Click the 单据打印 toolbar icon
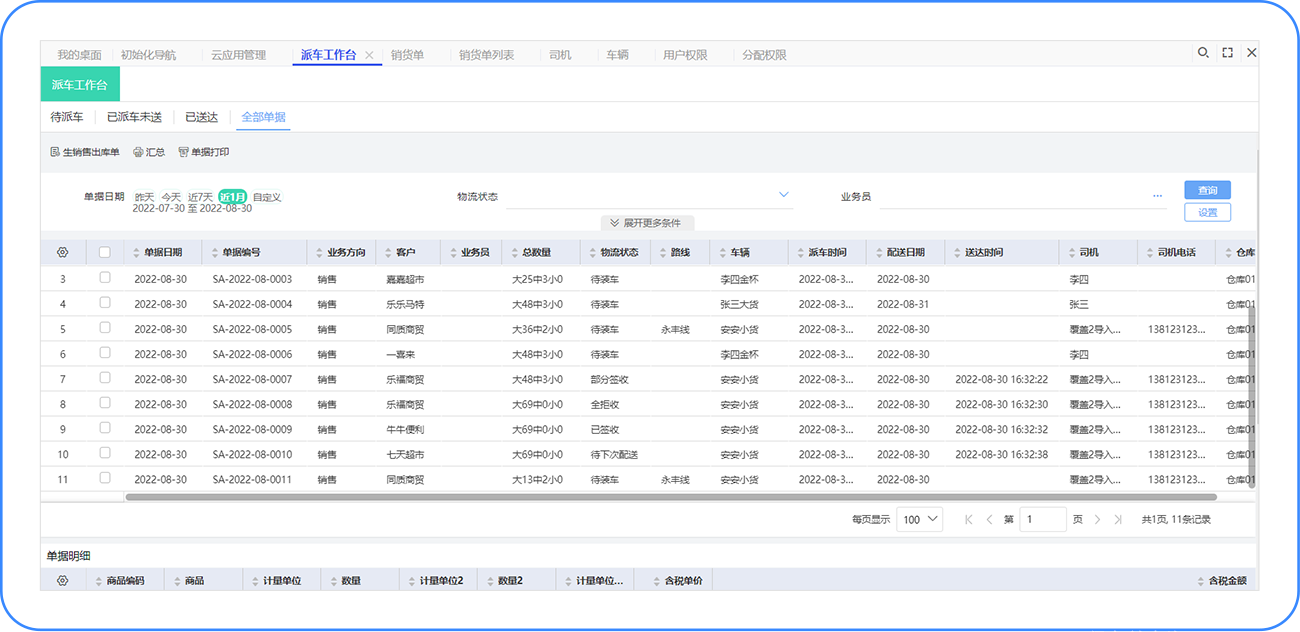This screenshot has height=632, width=1300. (x=183, y=152)
